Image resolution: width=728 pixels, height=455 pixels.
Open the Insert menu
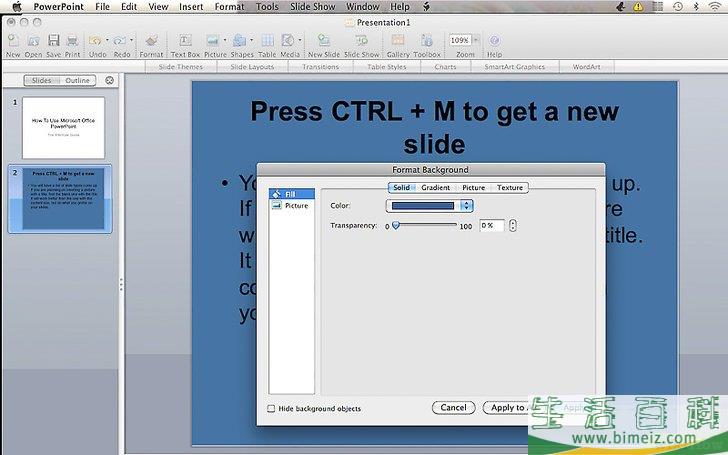(191, 6)
